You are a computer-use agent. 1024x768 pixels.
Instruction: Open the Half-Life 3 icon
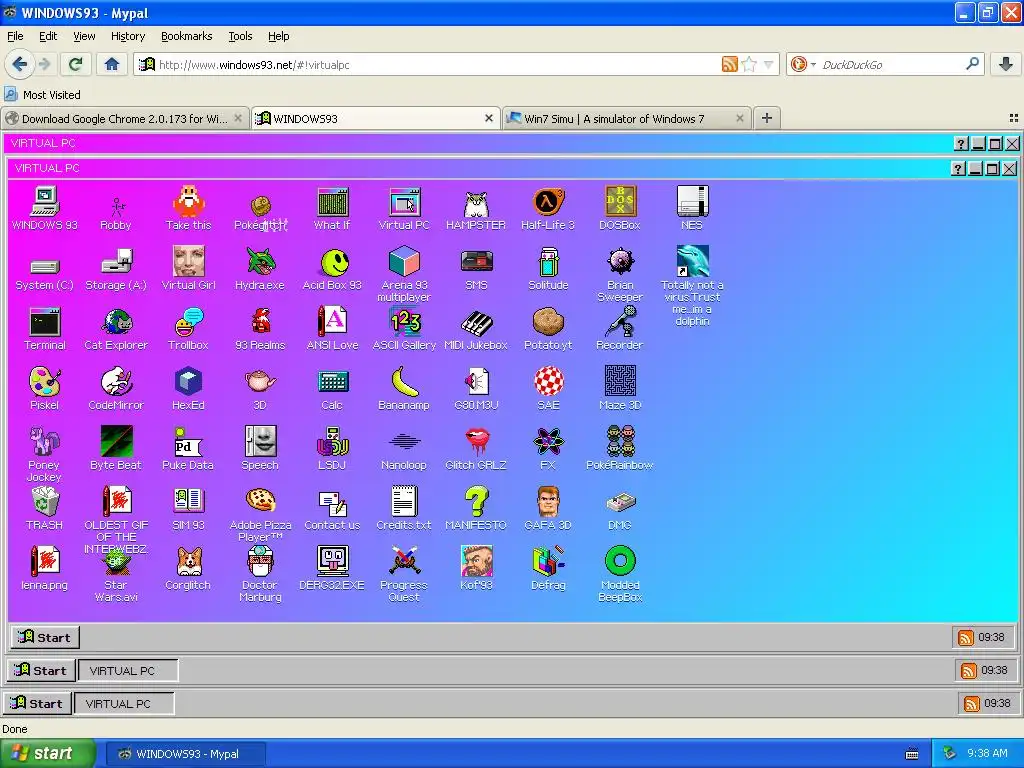pyautogui.click(x=548, y=208)
